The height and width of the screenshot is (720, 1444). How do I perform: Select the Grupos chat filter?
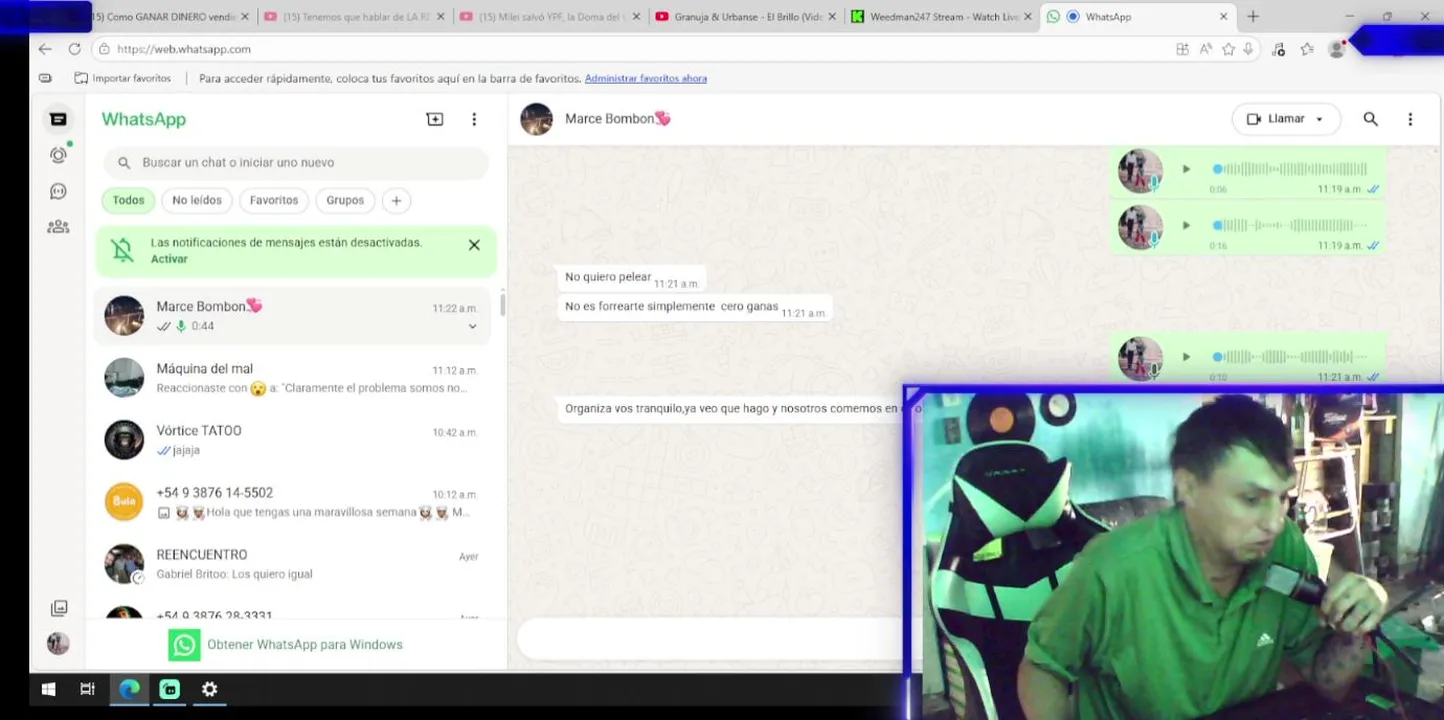[345, 200]
